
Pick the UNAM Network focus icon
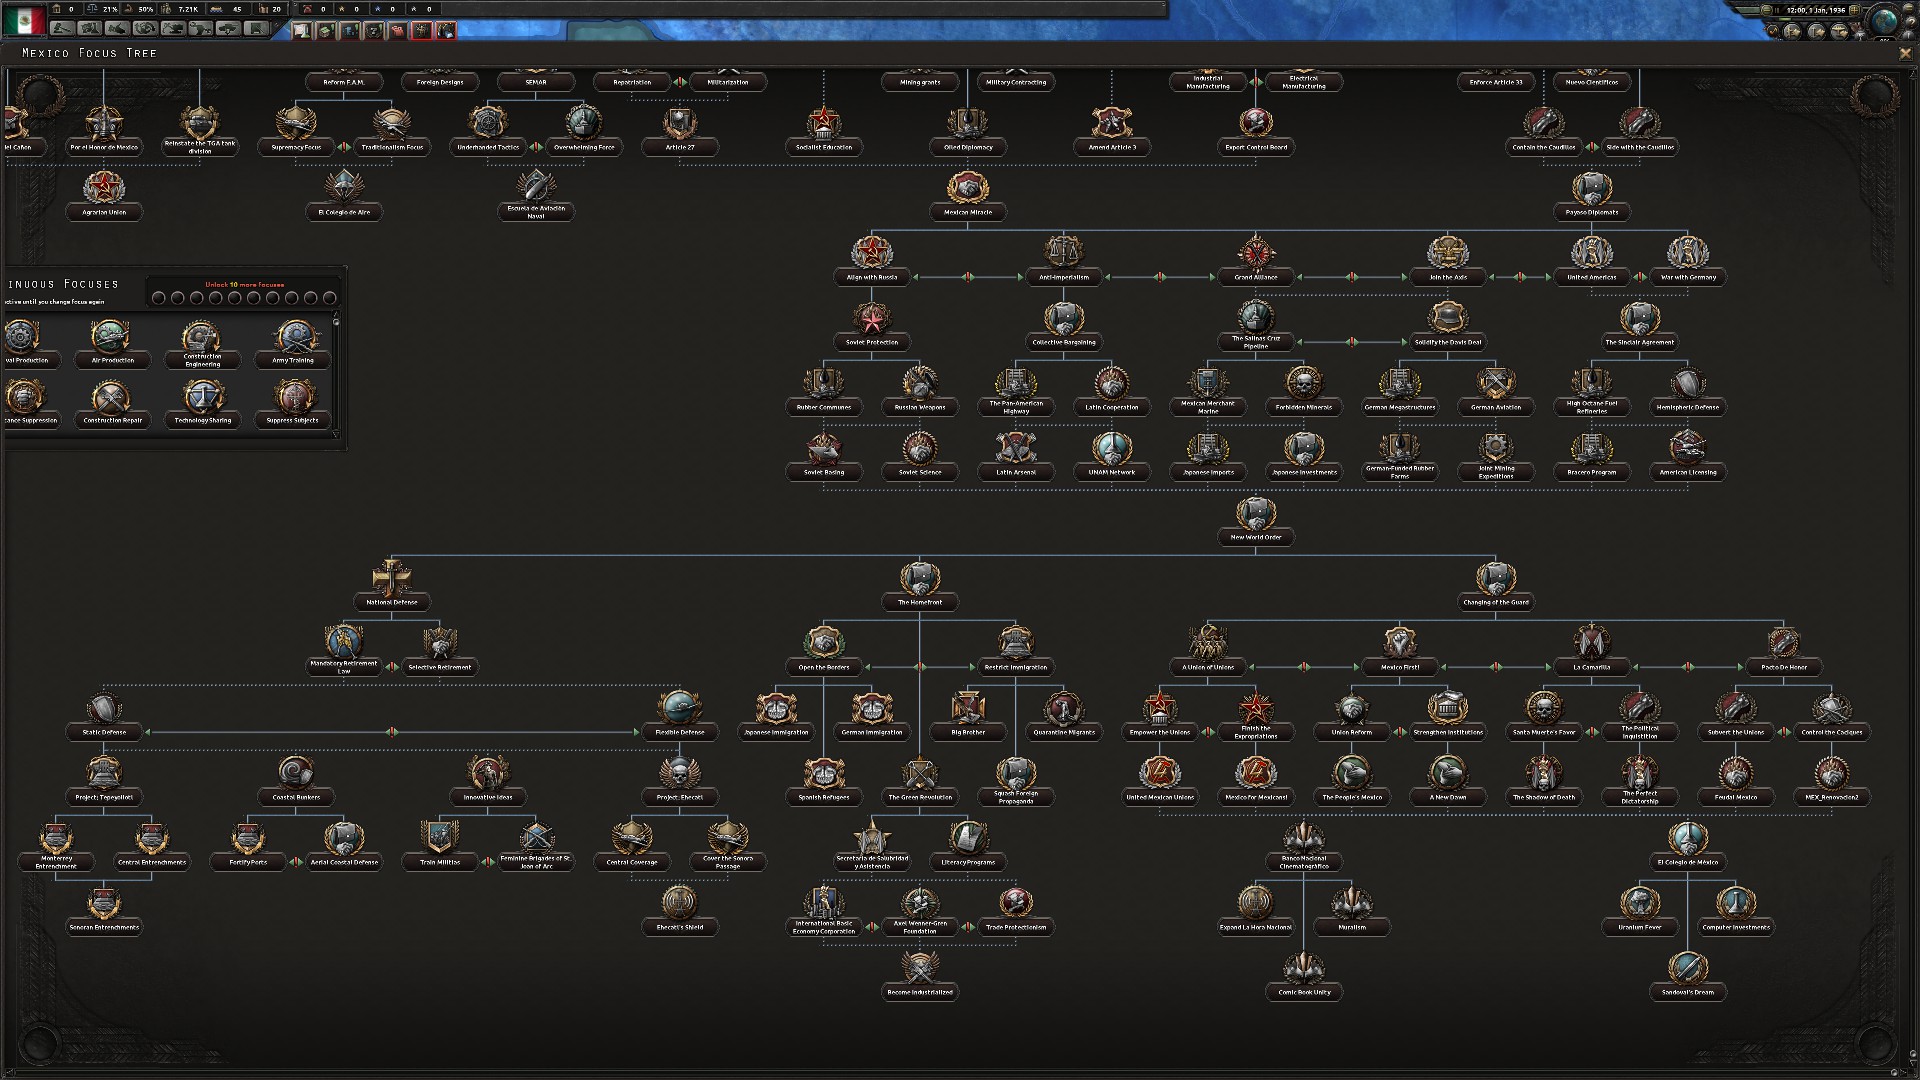point(1112,447)
